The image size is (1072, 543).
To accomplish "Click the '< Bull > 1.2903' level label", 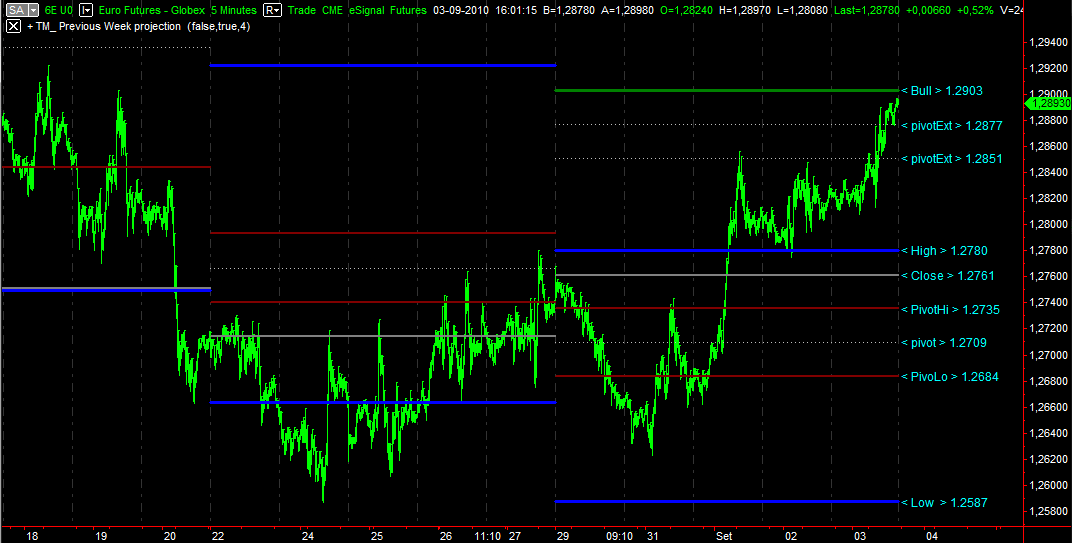I will (x=944, y=90).
